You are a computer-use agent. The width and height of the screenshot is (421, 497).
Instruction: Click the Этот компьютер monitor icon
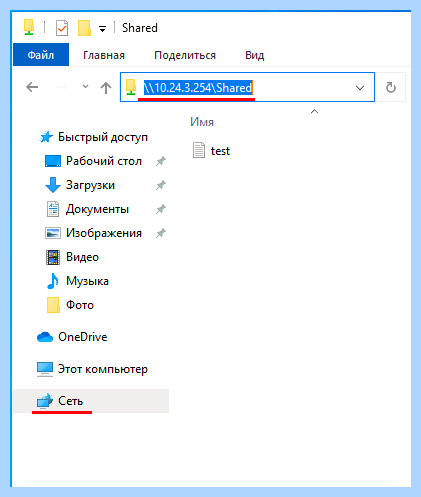pos(45,369)
